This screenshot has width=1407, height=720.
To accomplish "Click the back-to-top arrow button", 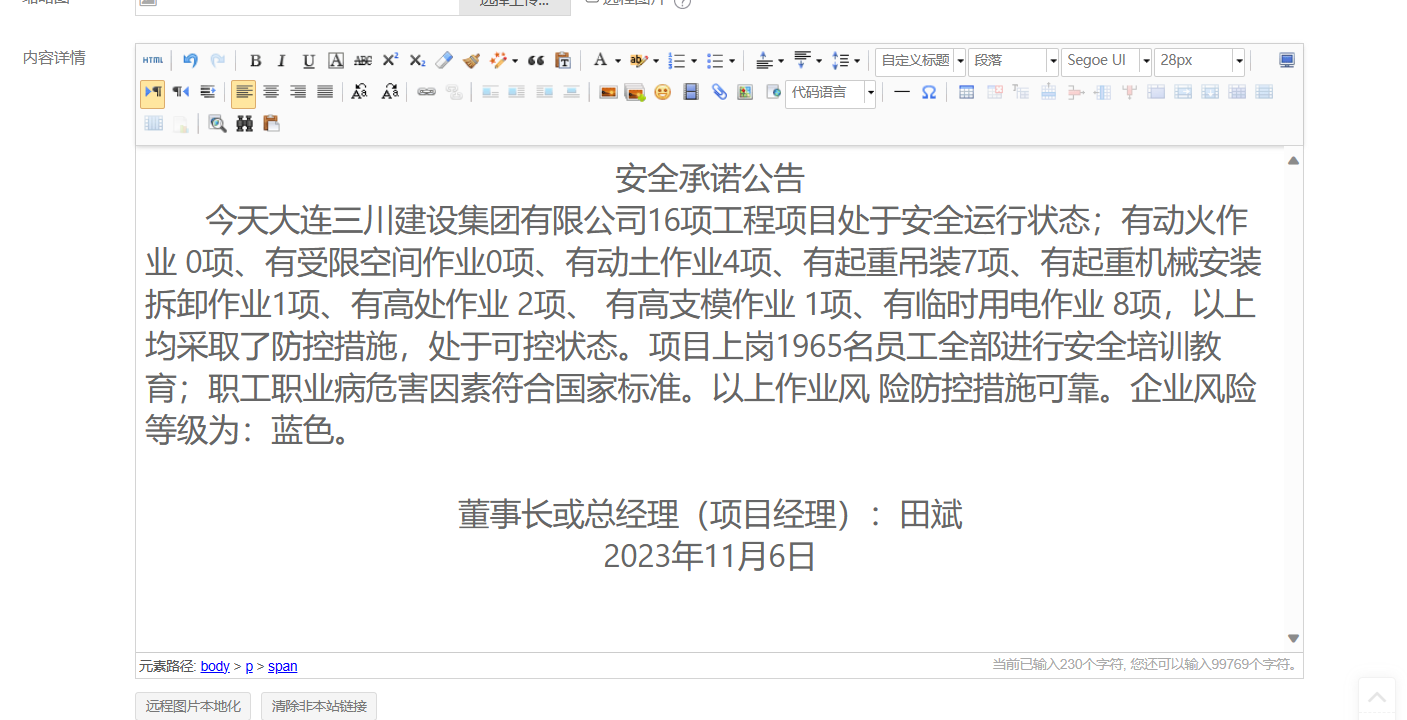I will pyautogui.click(x=1377, y=697).
